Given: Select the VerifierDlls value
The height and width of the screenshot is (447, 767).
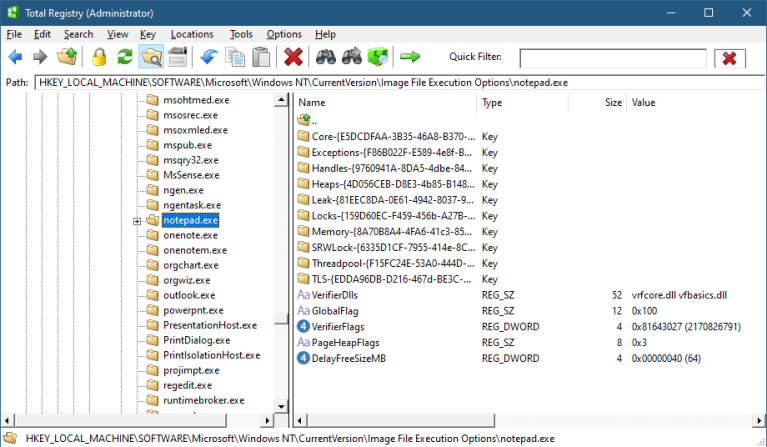Looking at the screenshot, I should click(x=335, y=295).
